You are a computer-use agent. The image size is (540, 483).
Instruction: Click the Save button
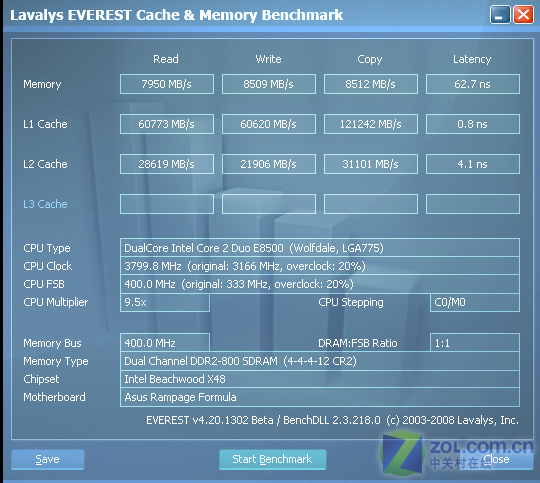pos(48,459)
